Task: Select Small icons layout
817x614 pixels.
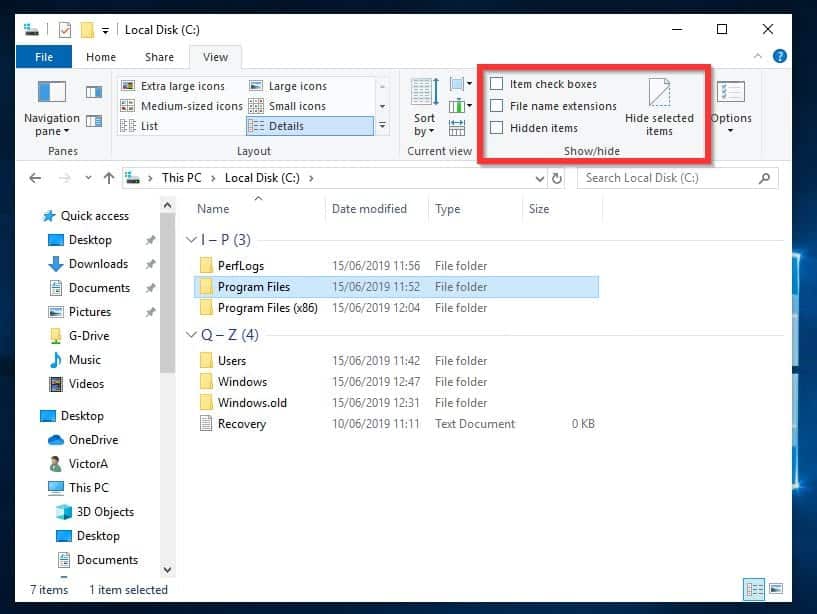Action: (287, 106)
